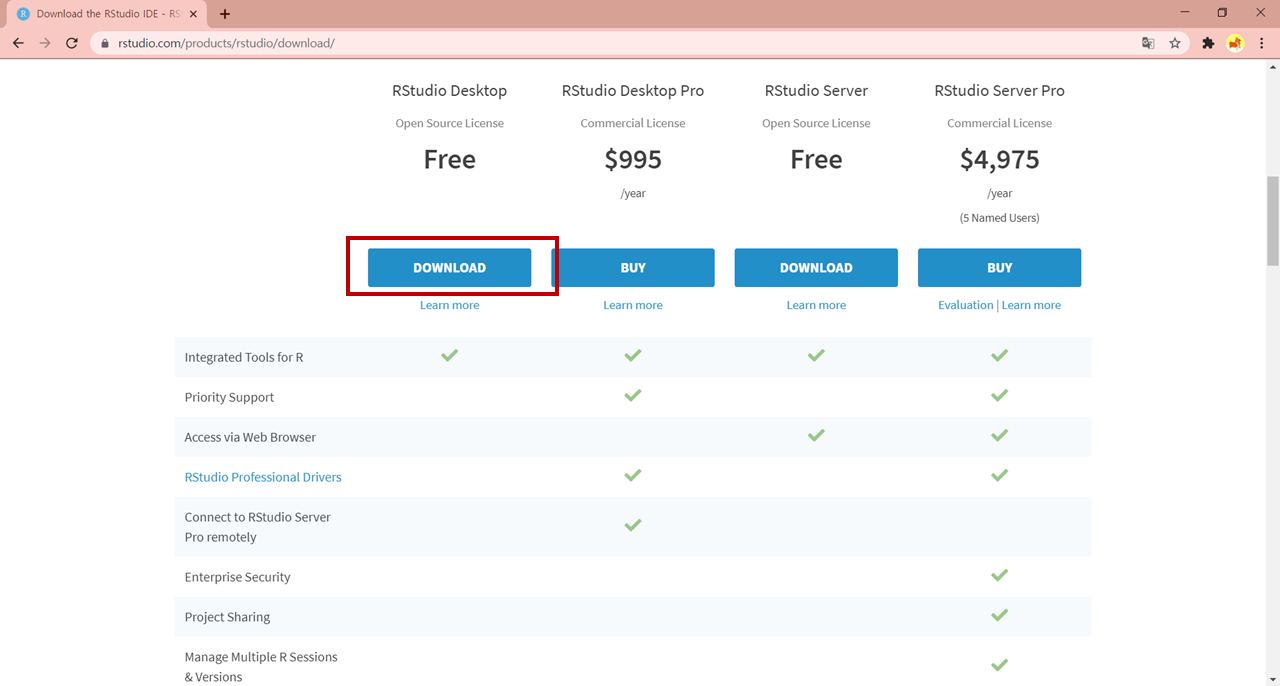The image size is (1280, 686).
Task: Go back to previous page
Action: (x=18, y=43)
